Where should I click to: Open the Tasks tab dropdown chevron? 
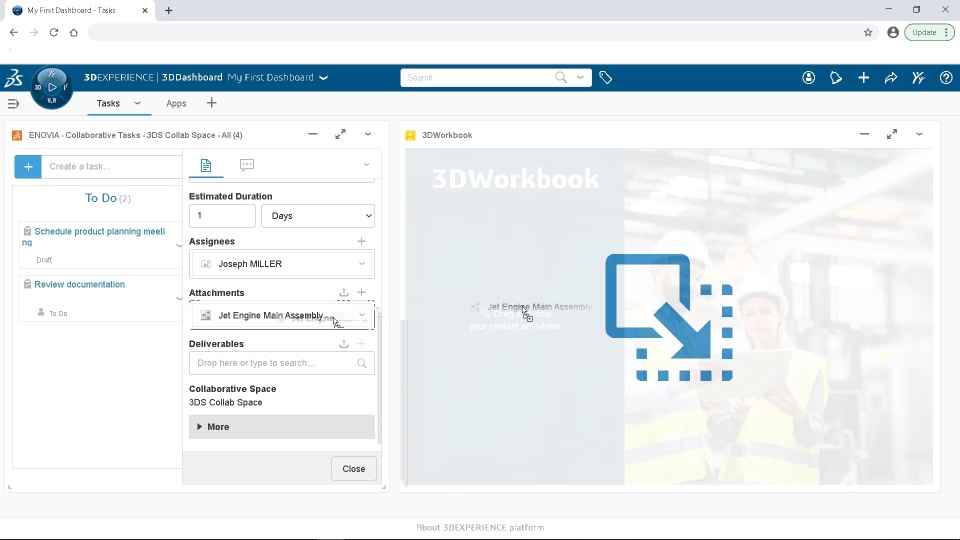pyautogui.click(x=137, y=103)
